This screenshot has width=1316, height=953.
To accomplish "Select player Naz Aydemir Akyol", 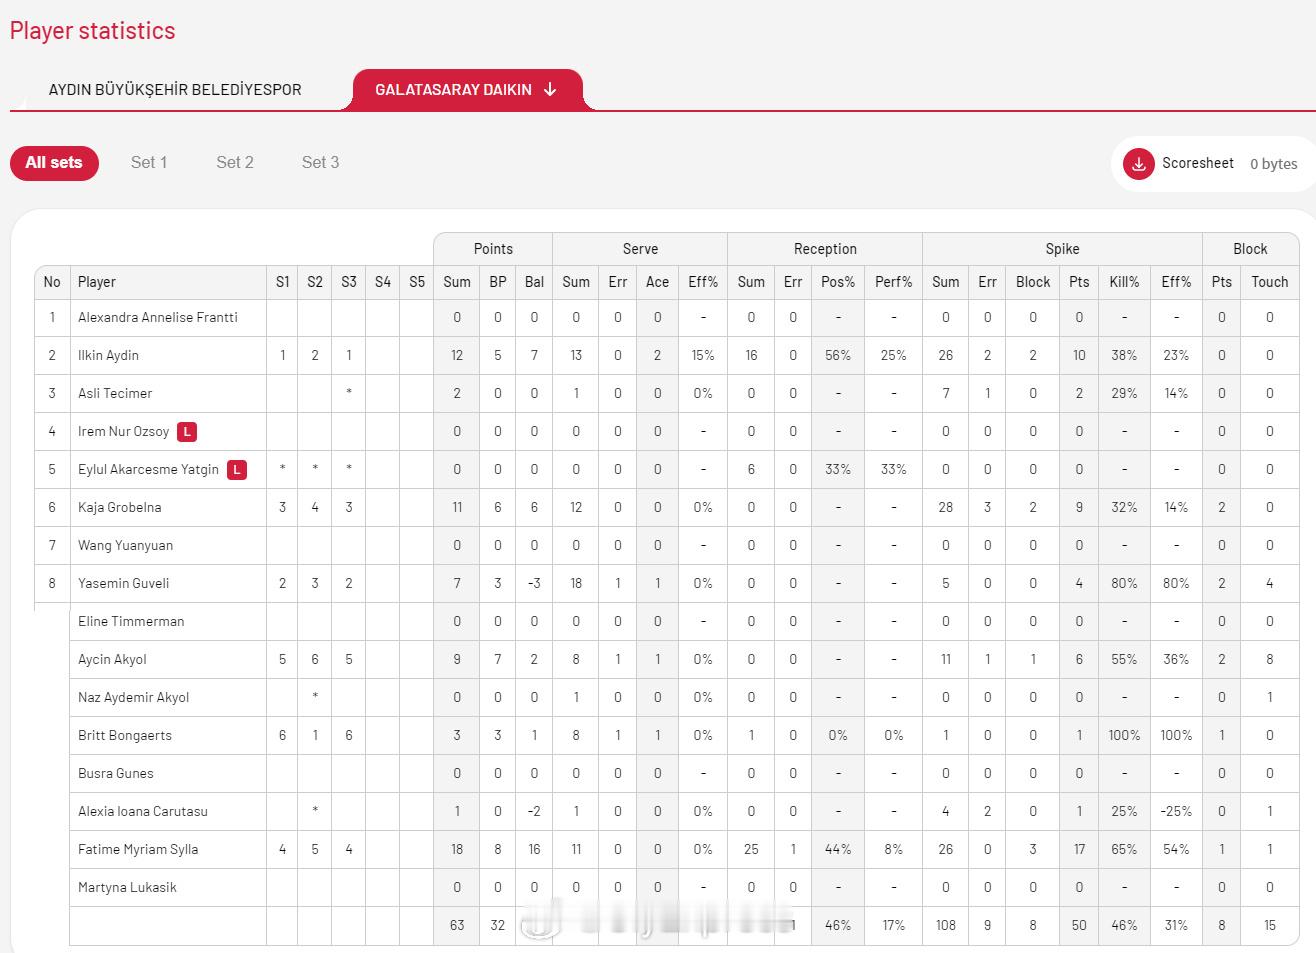I will point(133,697).
